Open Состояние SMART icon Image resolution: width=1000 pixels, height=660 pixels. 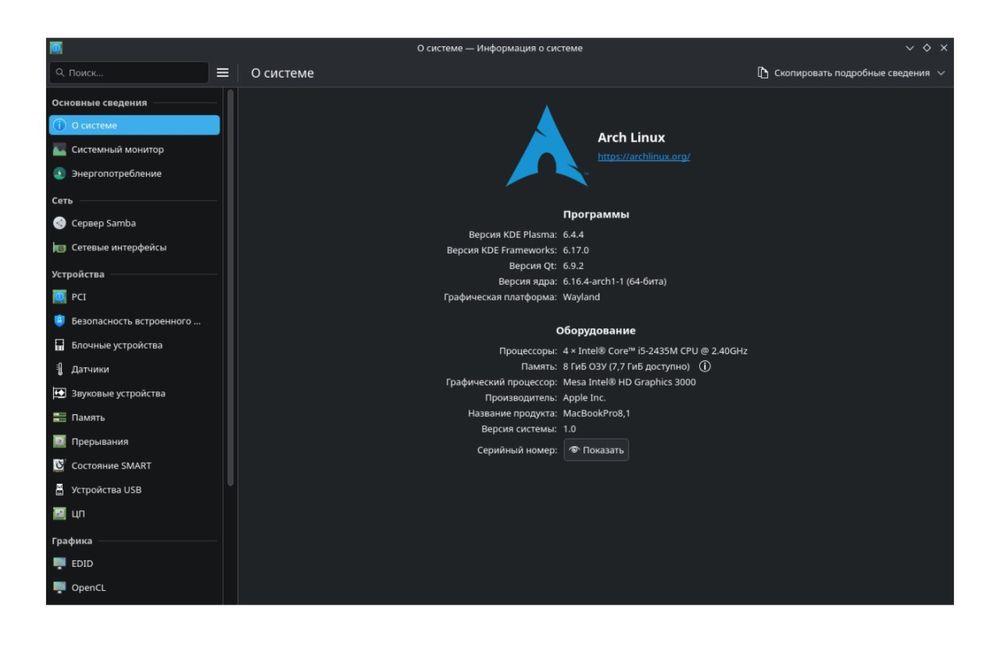[59, 466]
